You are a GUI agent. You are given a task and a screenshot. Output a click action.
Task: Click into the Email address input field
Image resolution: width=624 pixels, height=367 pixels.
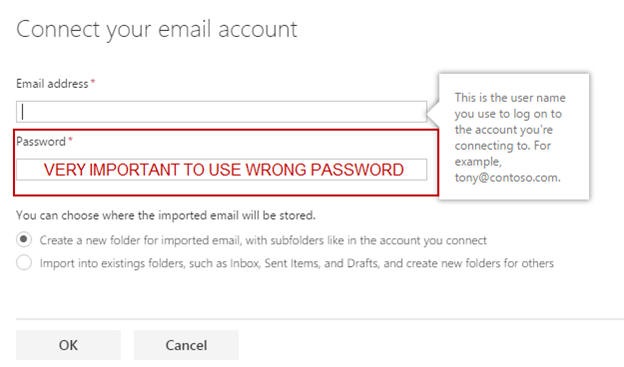tap(221, 111)
